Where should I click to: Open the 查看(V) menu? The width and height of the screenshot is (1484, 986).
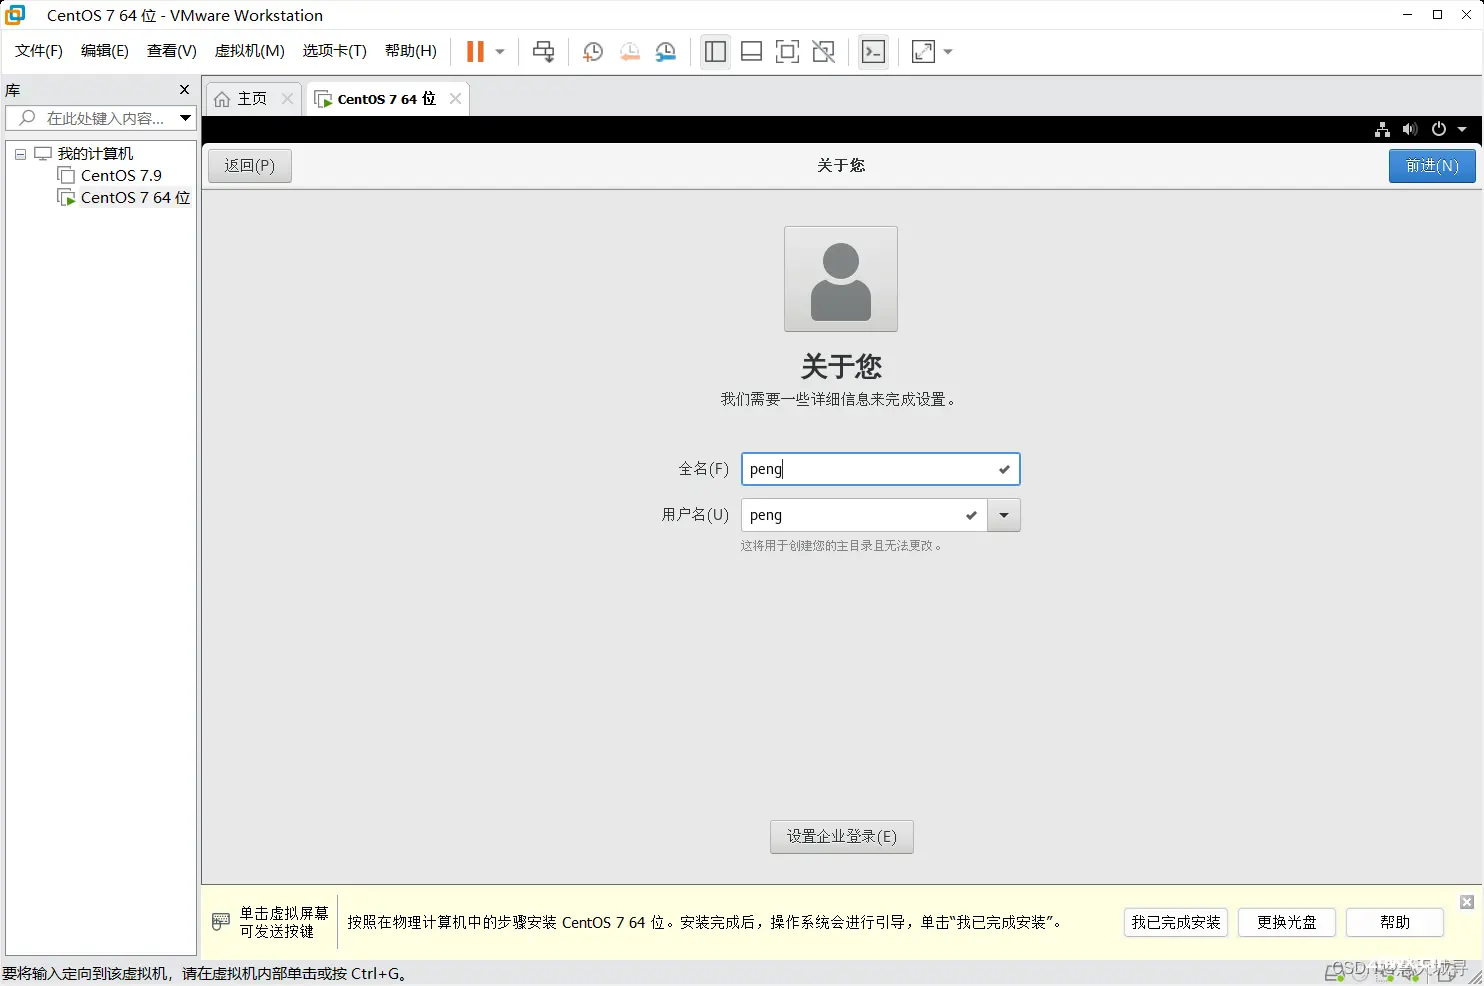click(x=172, y=51)
